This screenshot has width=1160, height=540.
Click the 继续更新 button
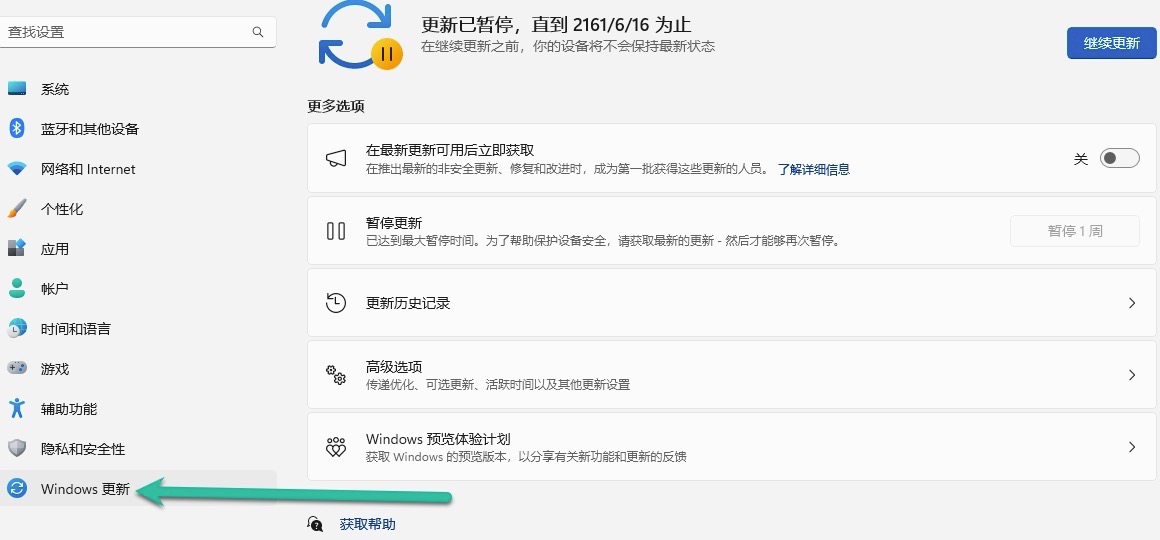coord(1111,43)
